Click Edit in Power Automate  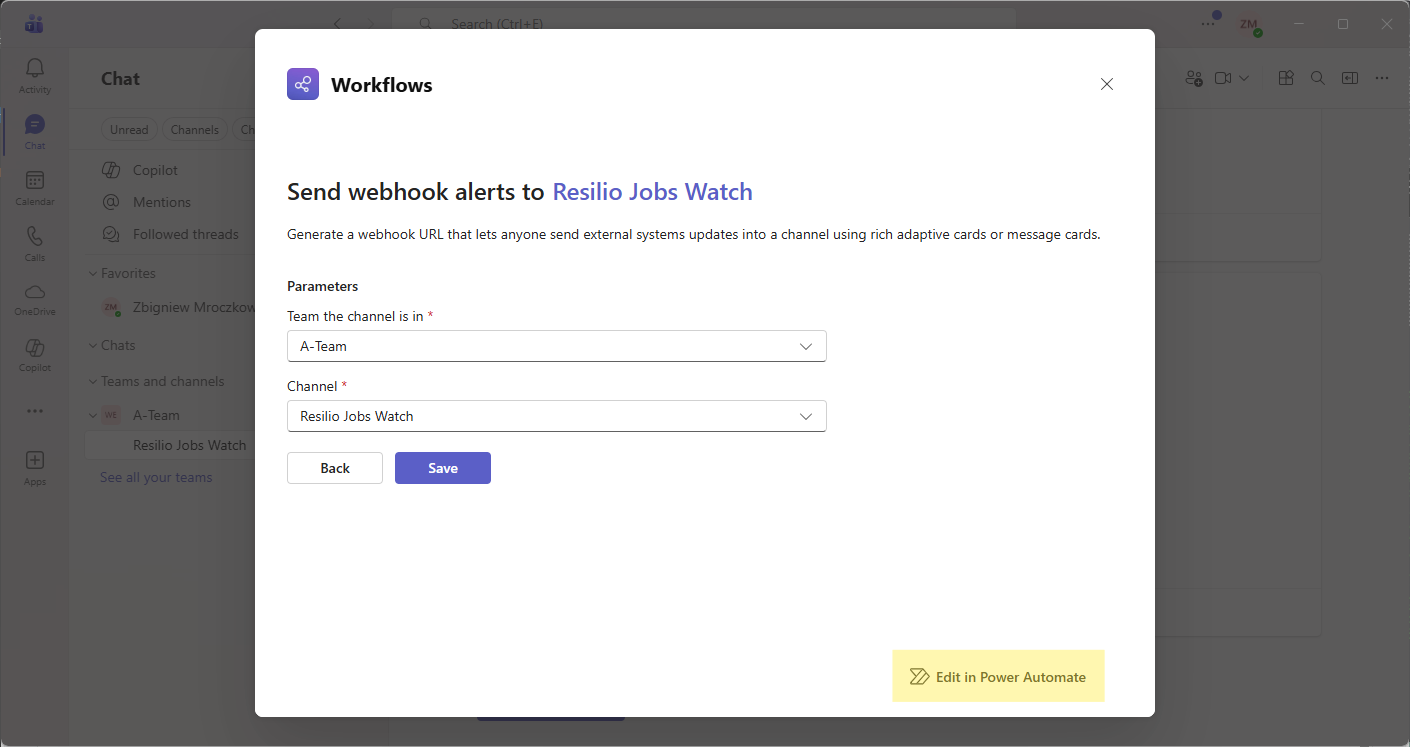[x=998, y=677]
